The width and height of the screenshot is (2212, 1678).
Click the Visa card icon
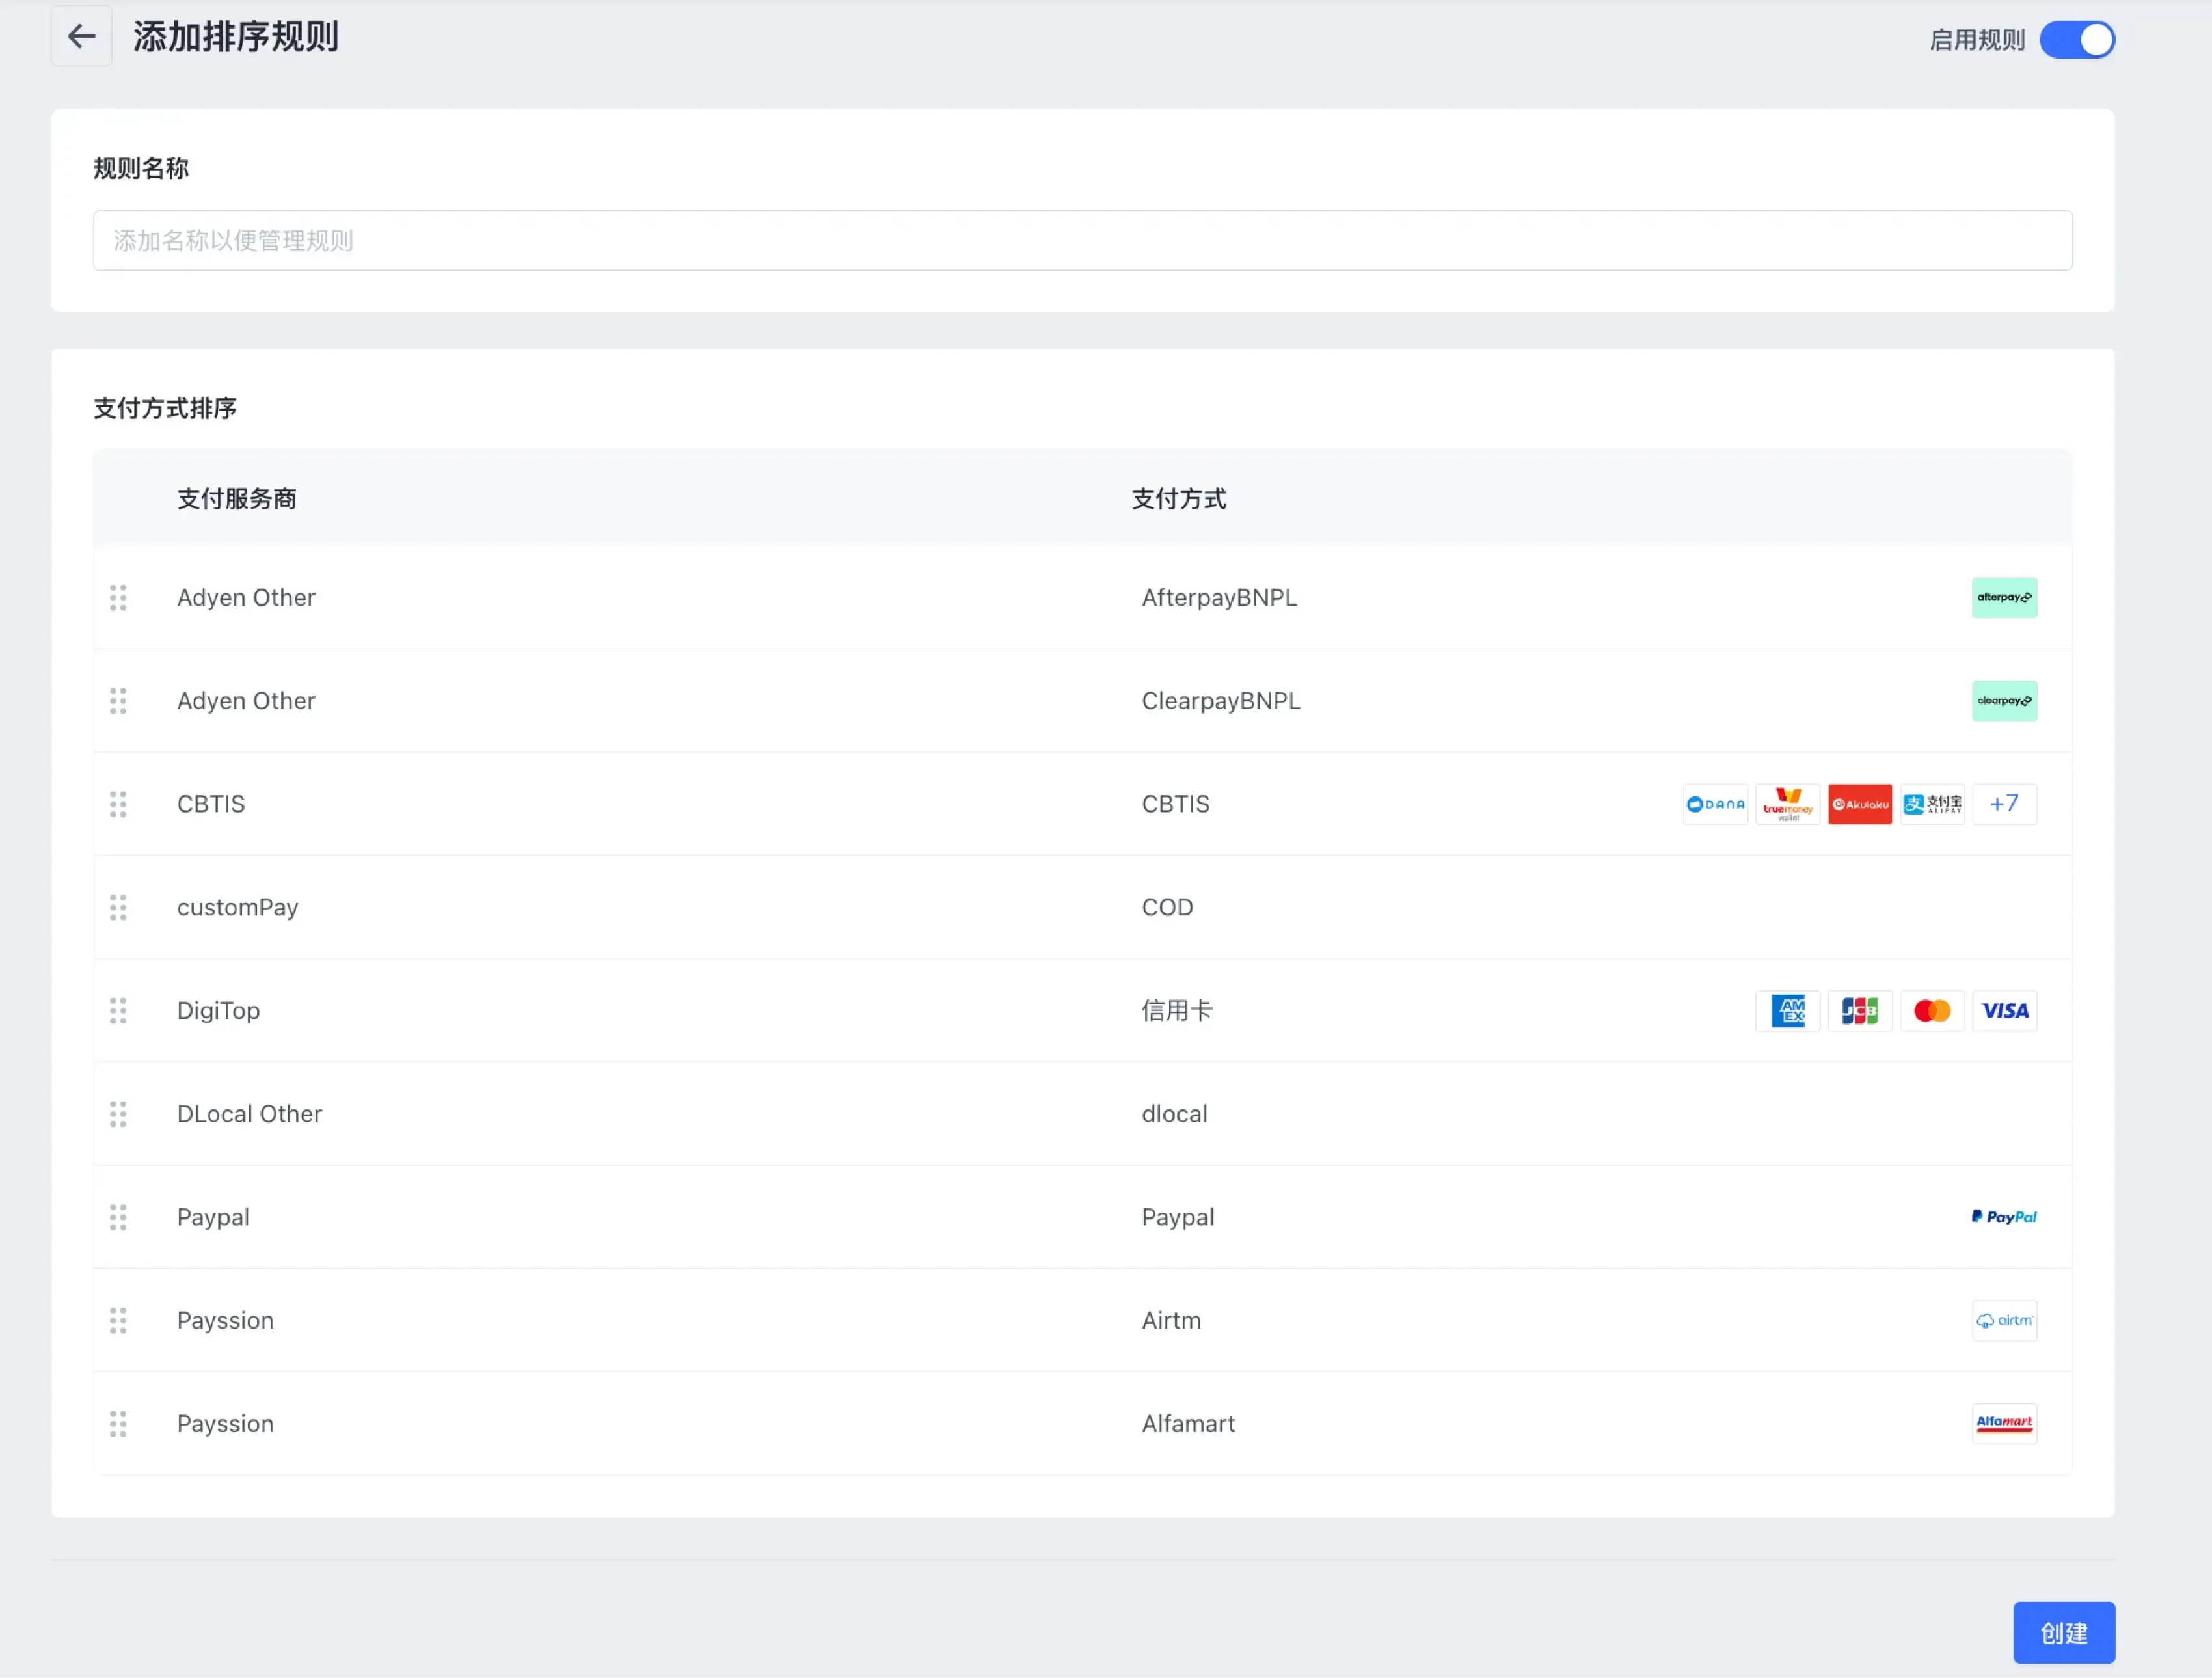coord(2004,1011)
